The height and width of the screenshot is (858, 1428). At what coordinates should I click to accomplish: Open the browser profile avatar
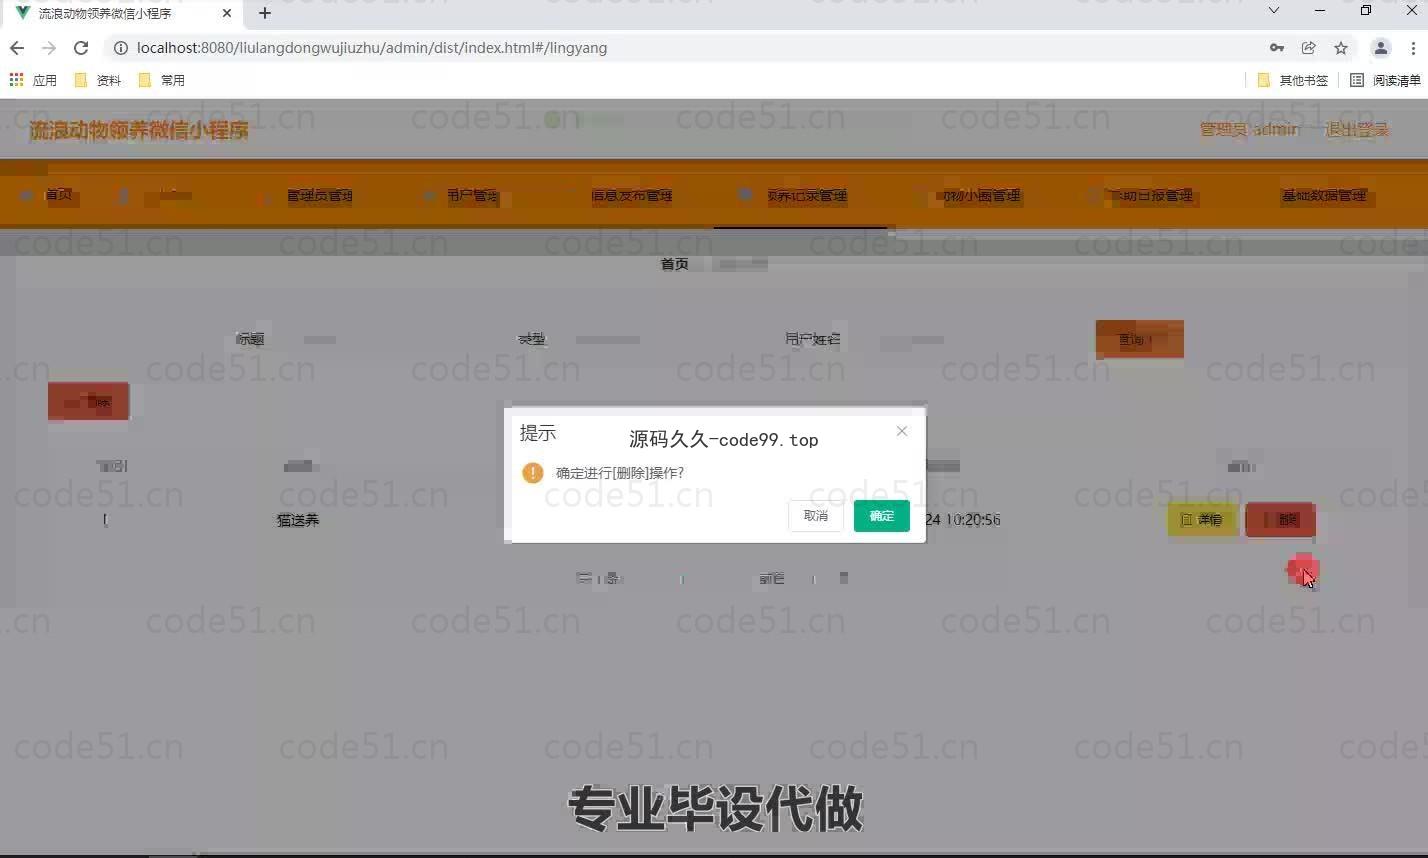1381,48
